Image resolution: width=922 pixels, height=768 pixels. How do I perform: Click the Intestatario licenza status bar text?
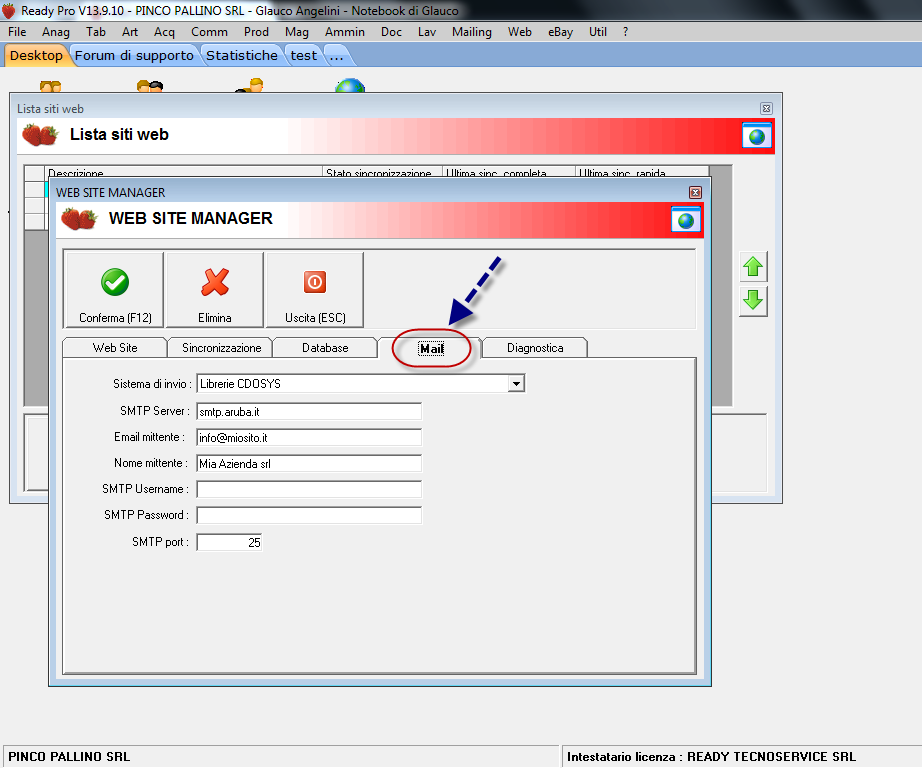[711, 756]
